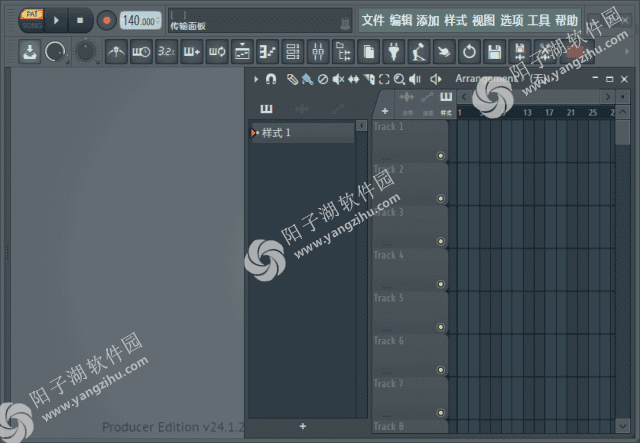Mute Track 4 with its dot

point(440,284)
